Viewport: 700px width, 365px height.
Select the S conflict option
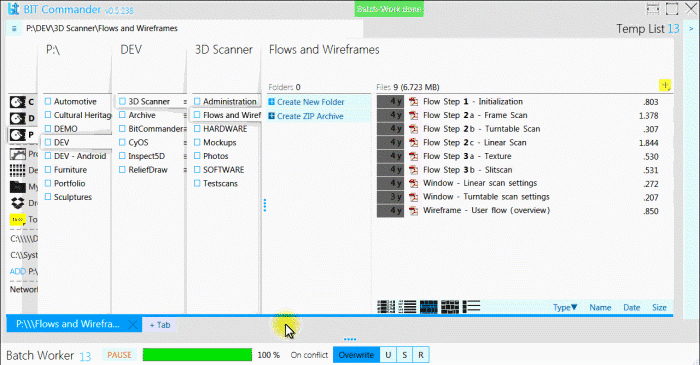pyautogui.click(x=404, y=355)
